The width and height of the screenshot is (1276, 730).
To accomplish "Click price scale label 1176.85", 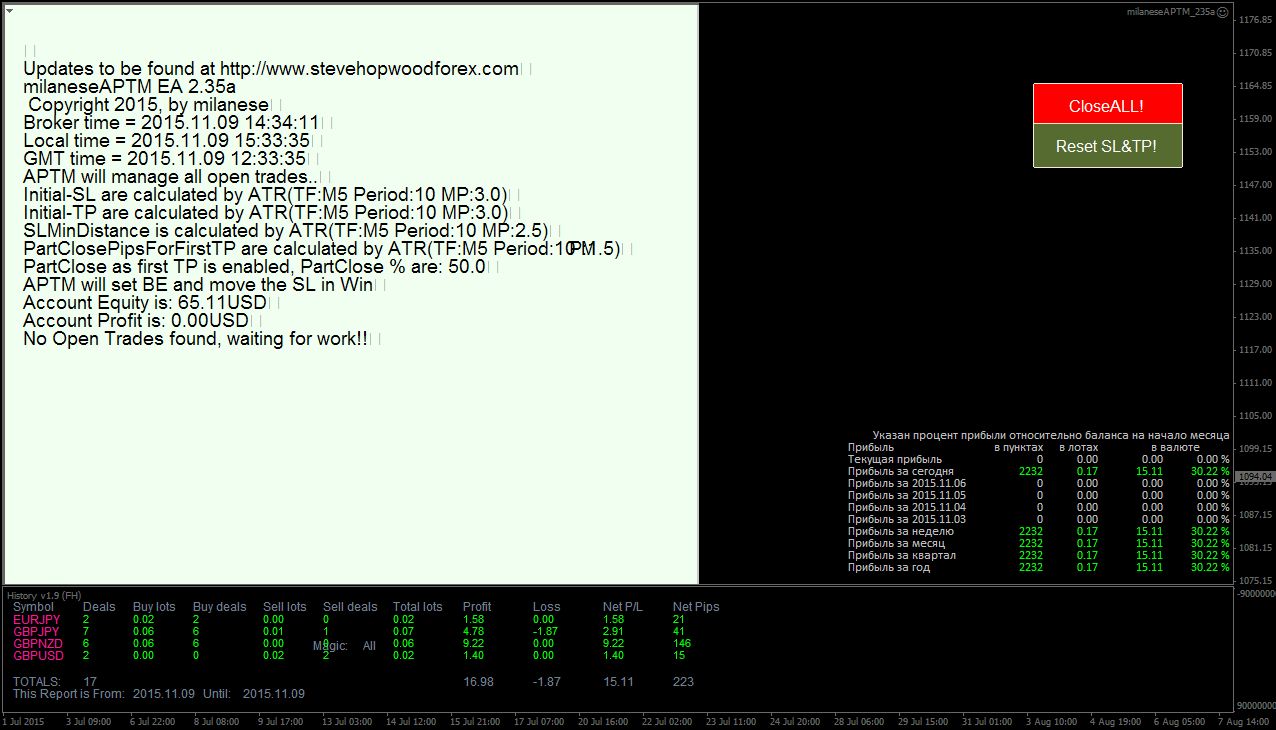I will click(1257, 20).
